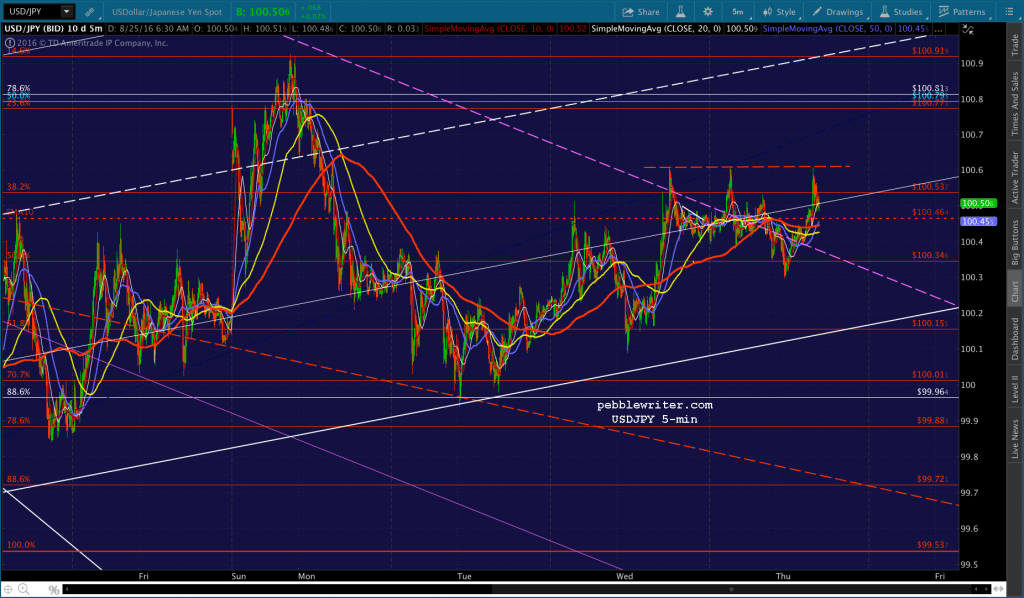Click the bid quote B: 100.506
Image resolution: width=1024 pixels, height=598 pixels.
[263, 12]
